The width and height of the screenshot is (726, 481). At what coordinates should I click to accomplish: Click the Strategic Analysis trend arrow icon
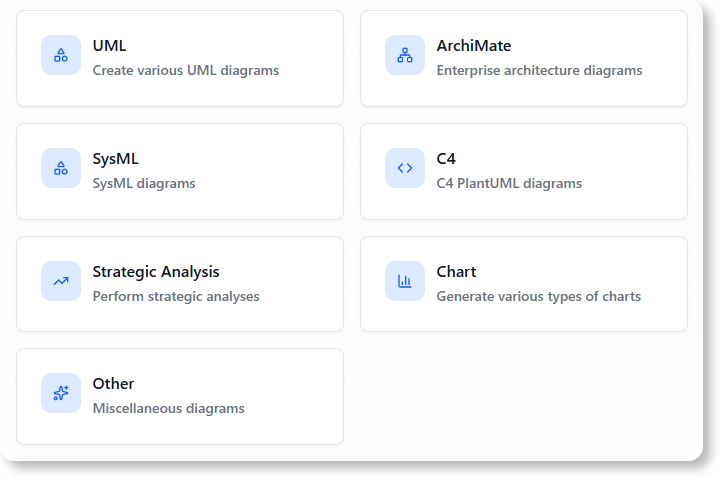click(x=61, y=281)
